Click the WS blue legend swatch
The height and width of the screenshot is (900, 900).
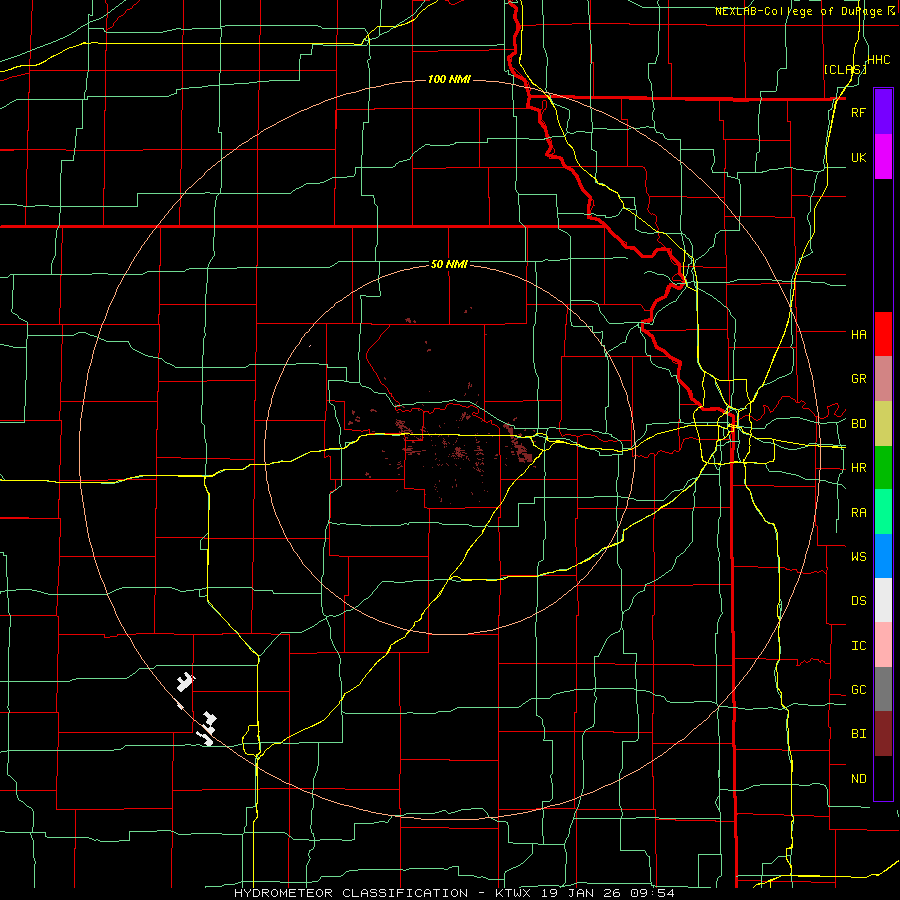pos(883,556)
